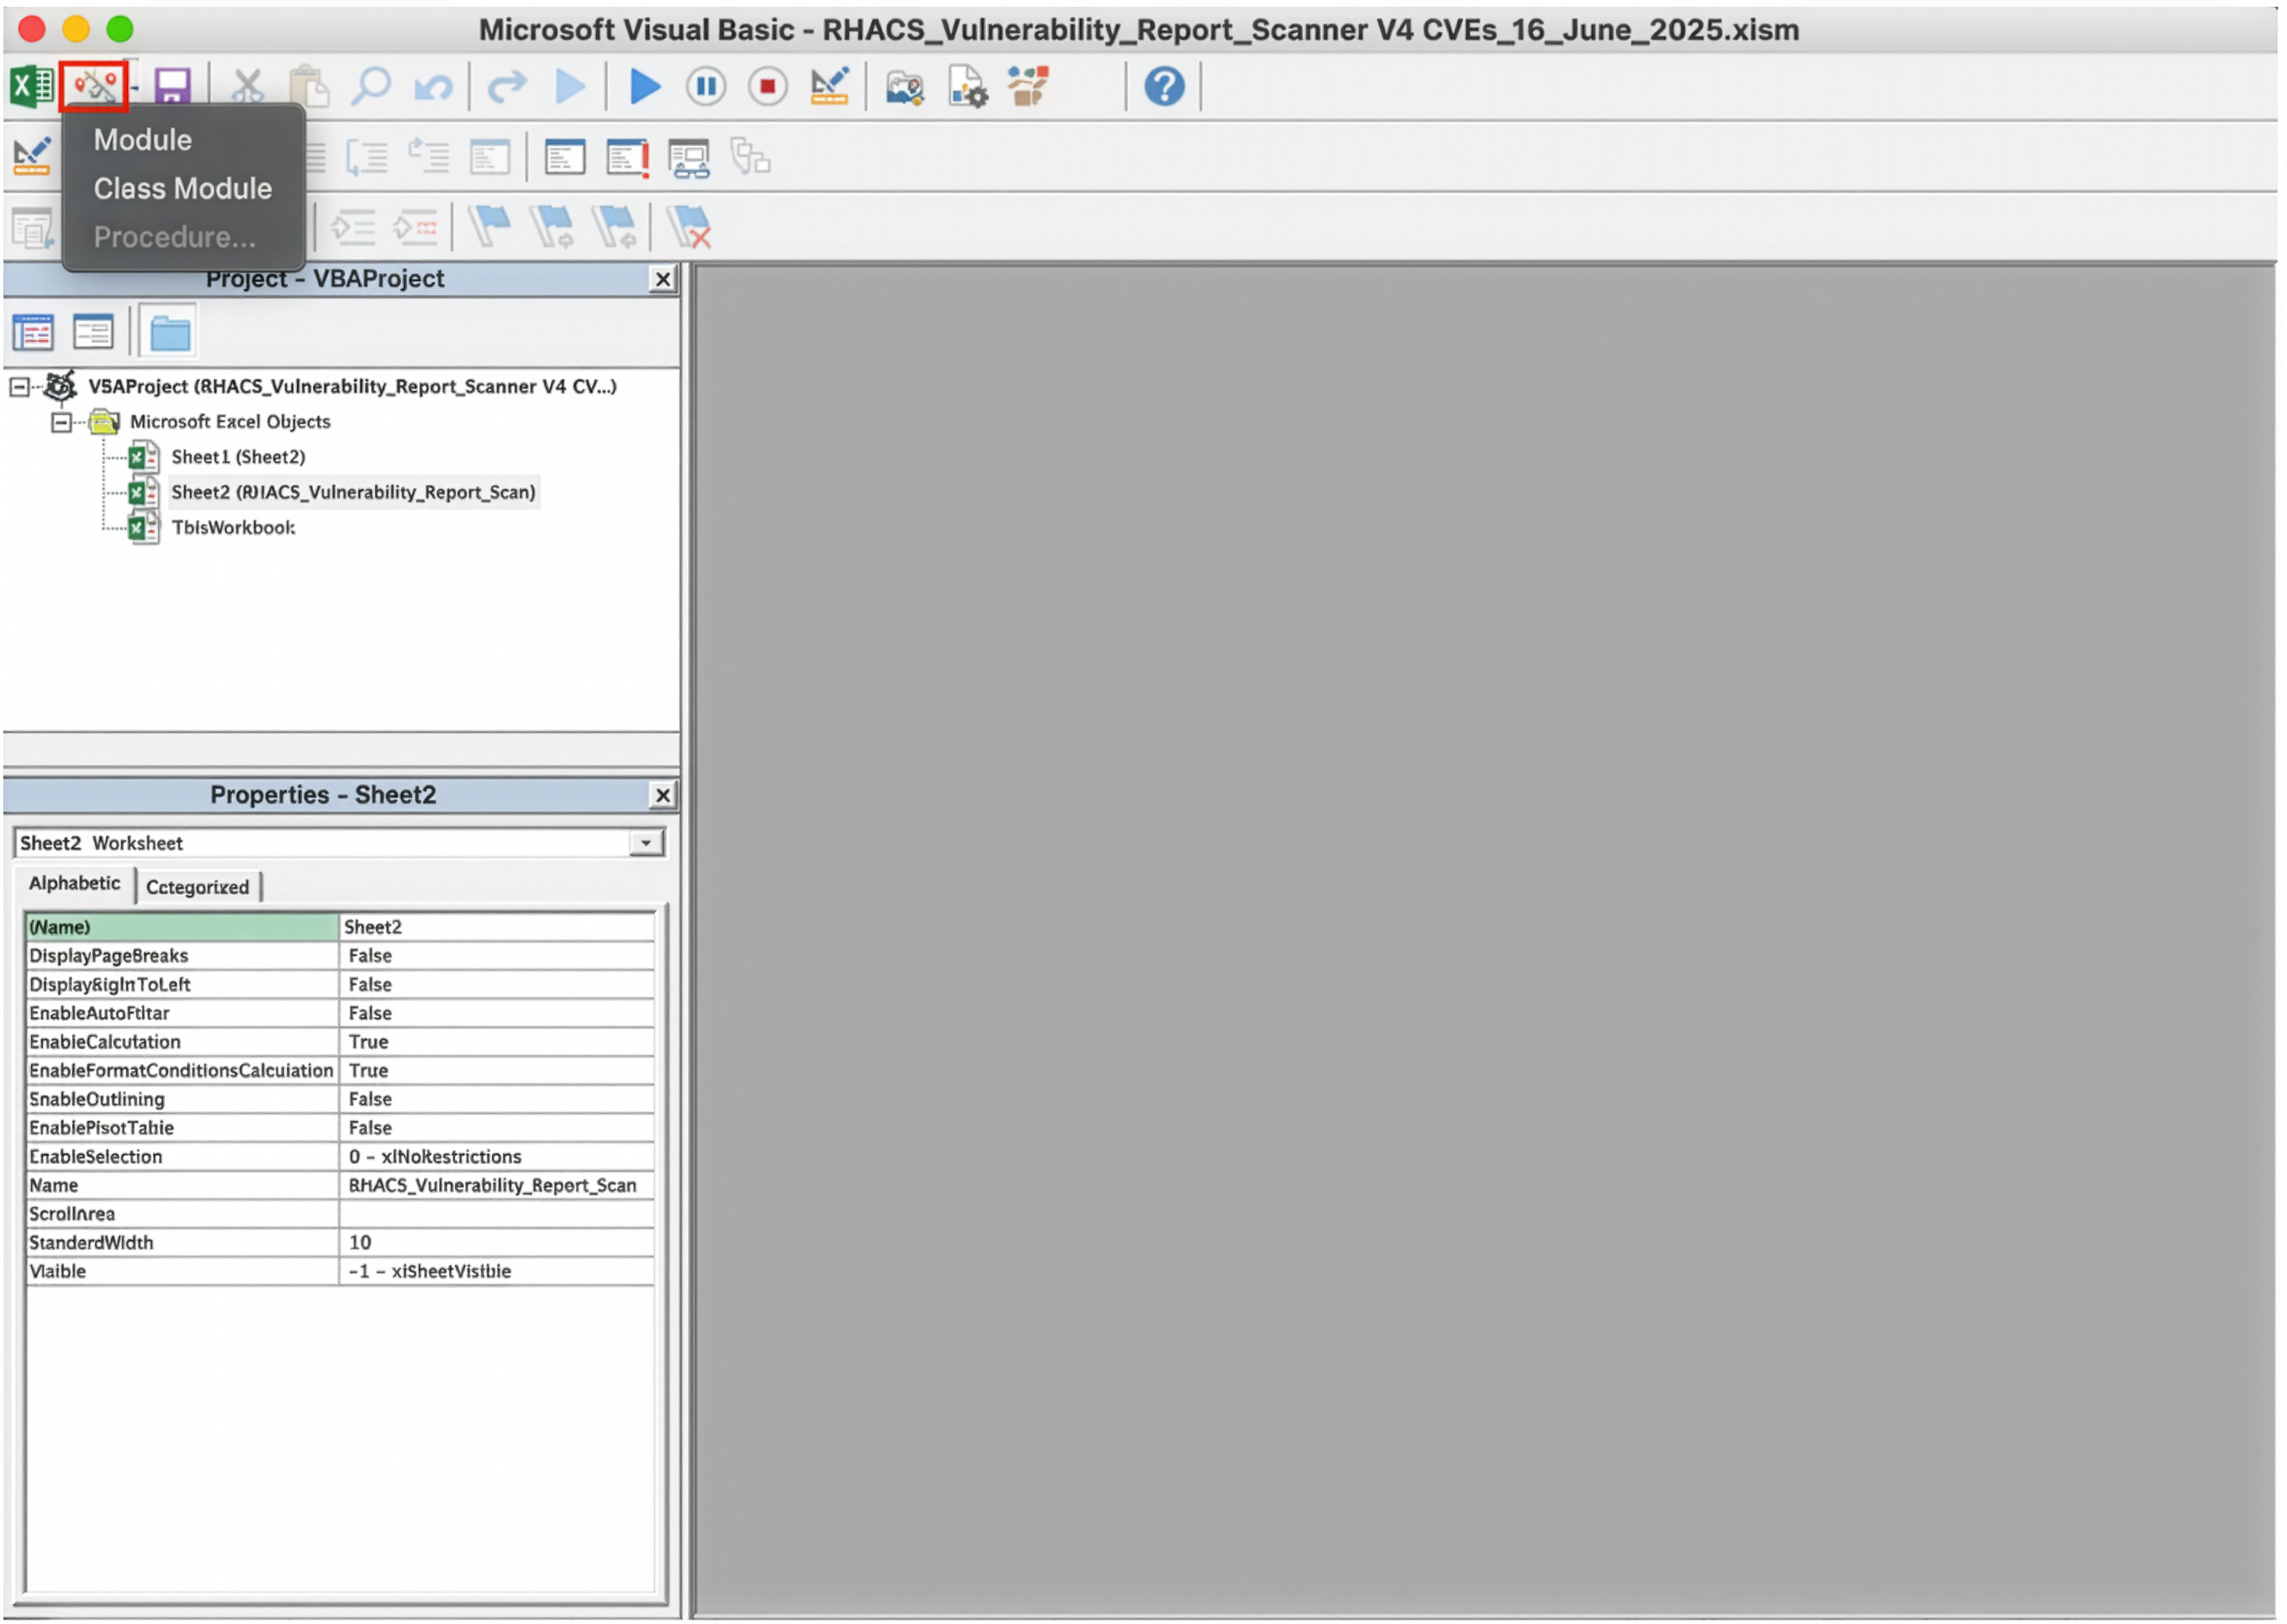Screen dimensions: 2287x1624
Task: Choose Class Module from the insert menu
Action: pos(183,189)
